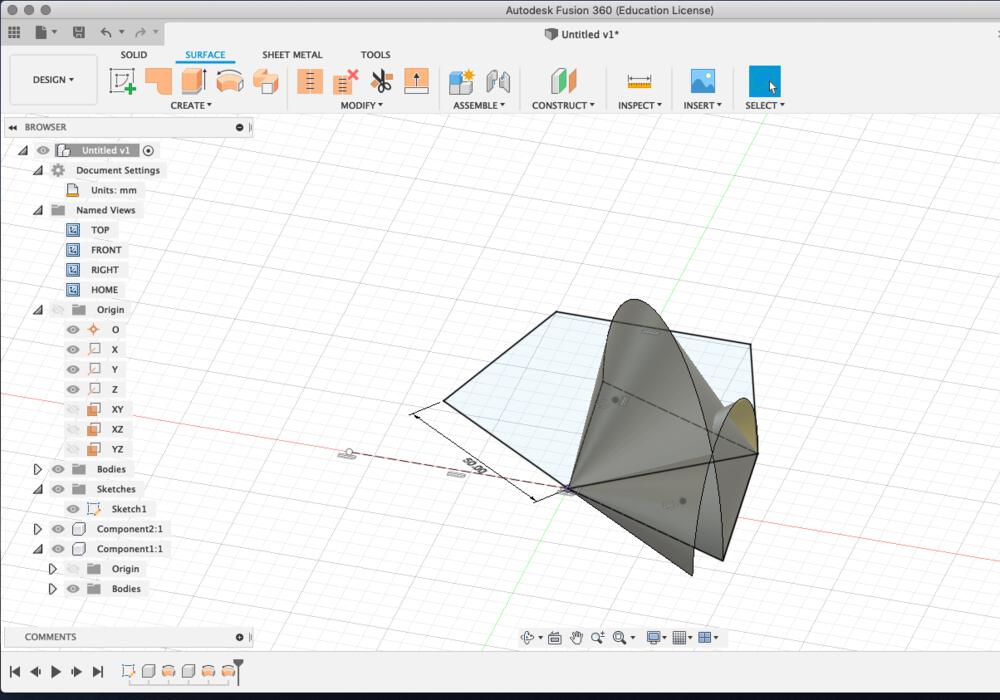Open the Insert image tool
1000x700 pixels.
click(x=700, y=80)
